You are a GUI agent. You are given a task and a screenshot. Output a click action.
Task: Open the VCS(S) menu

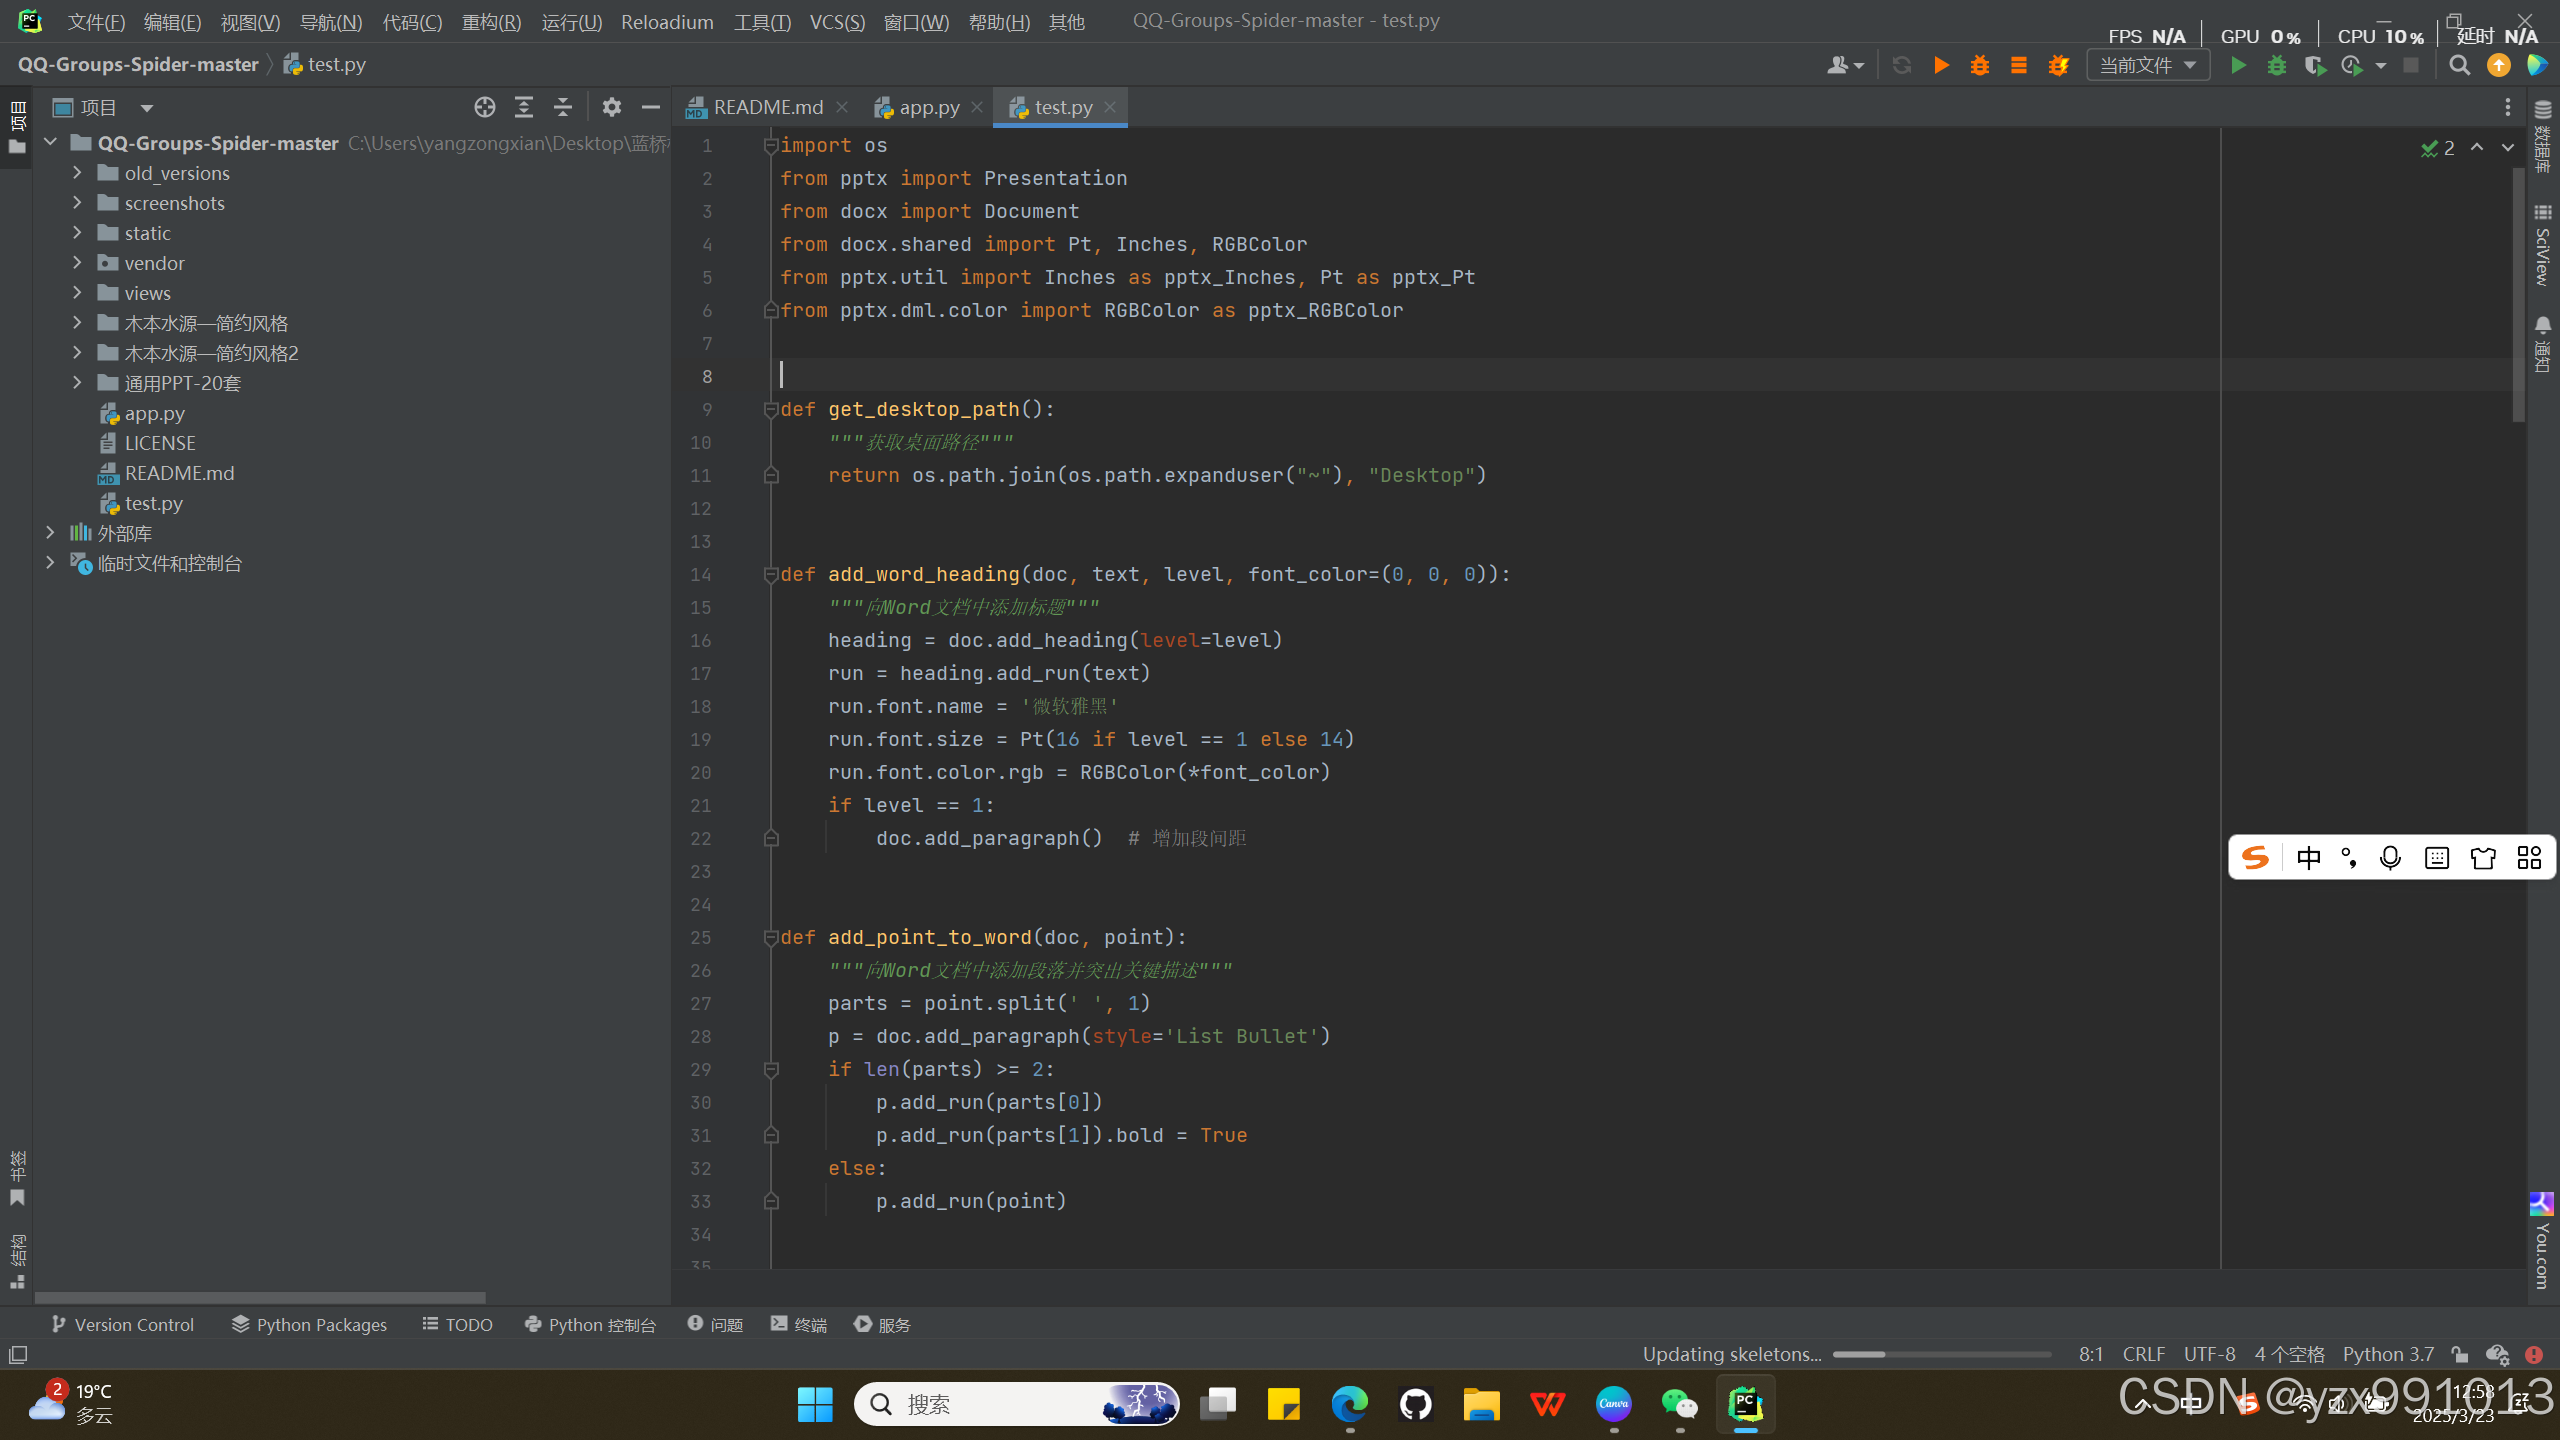click(x=836, y=22)
